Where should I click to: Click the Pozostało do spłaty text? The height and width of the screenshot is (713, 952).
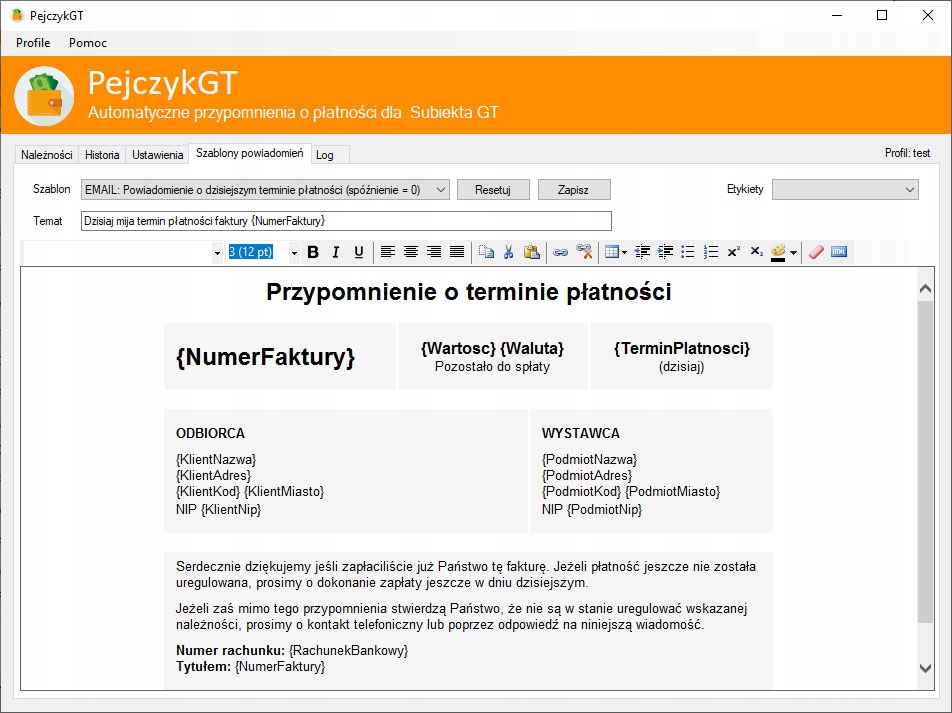pos(492,367)
